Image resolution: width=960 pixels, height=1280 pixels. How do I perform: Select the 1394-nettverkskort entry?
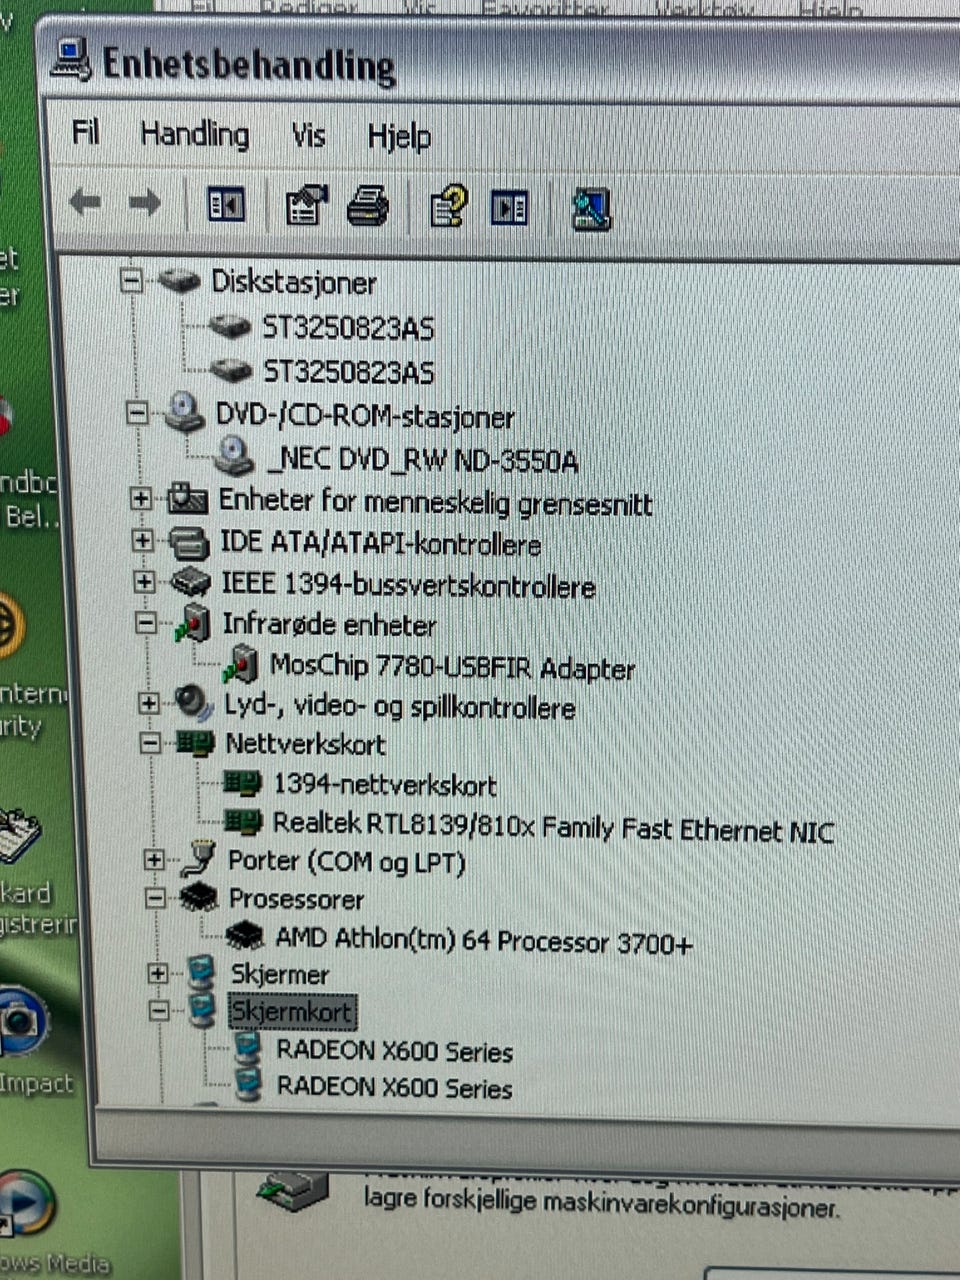[x=385, y=785]
